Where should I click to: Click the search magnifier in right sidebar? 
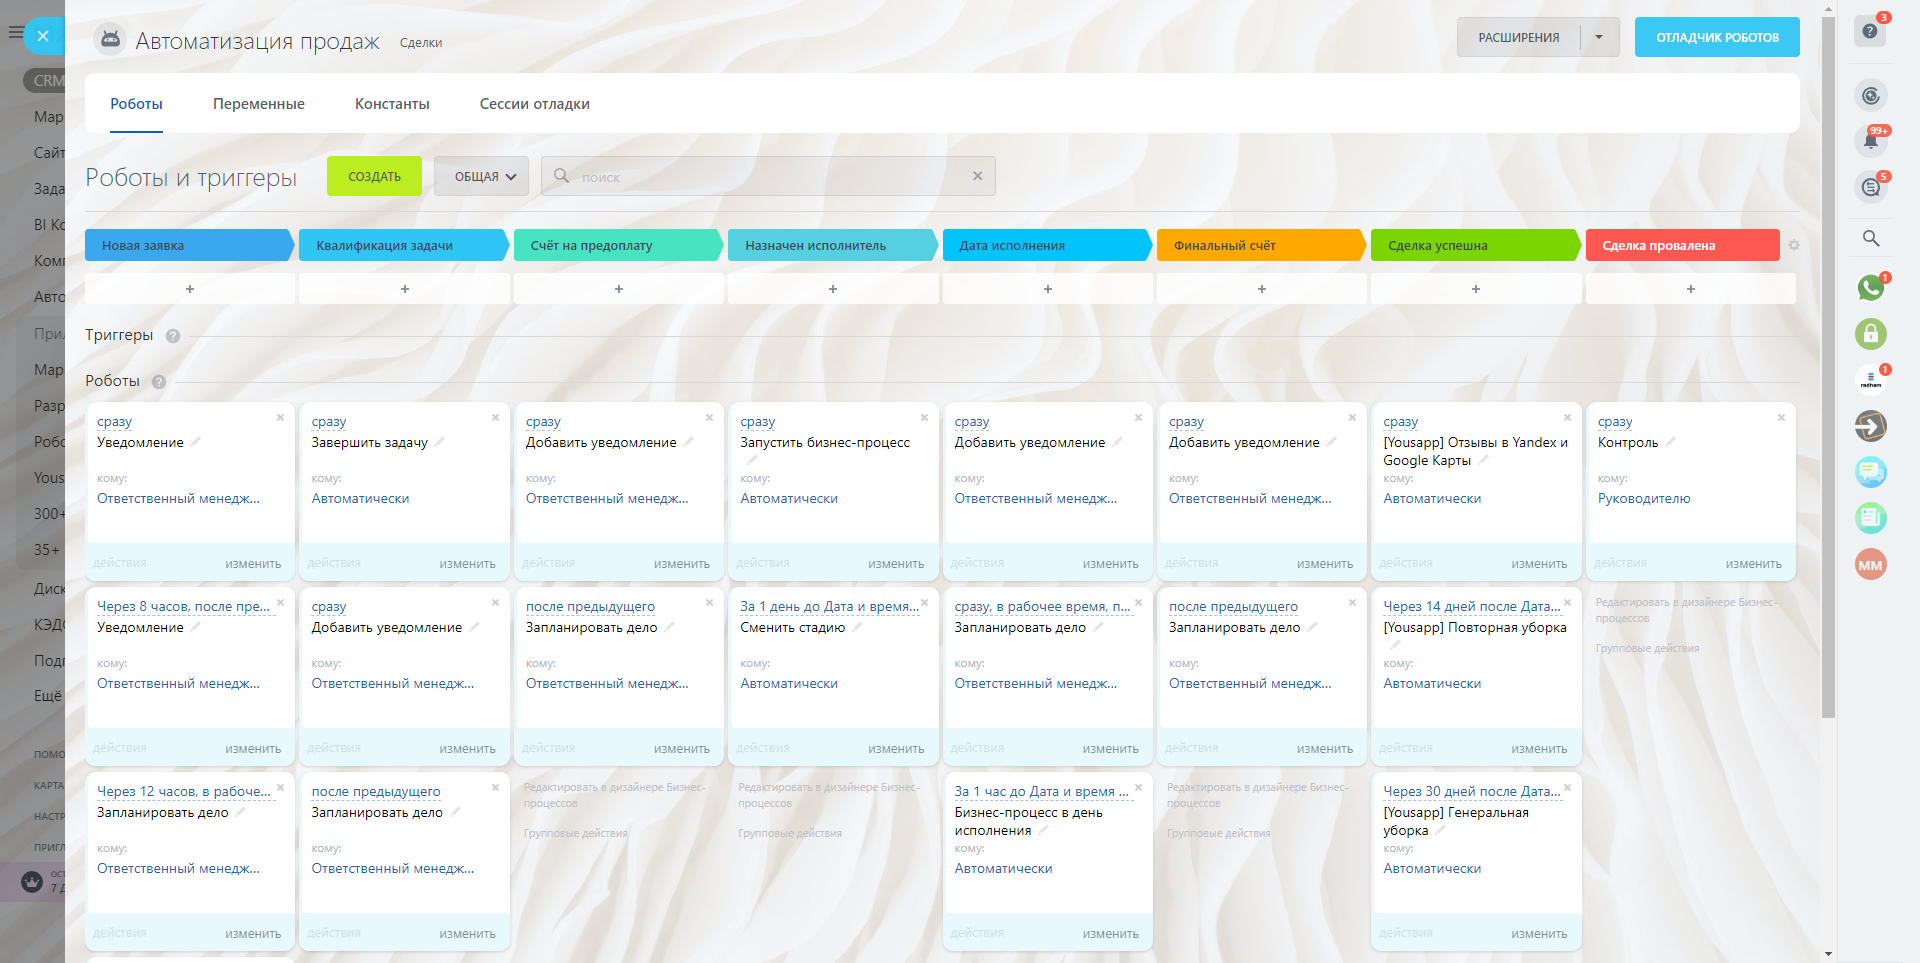(x=1871, y=238)
